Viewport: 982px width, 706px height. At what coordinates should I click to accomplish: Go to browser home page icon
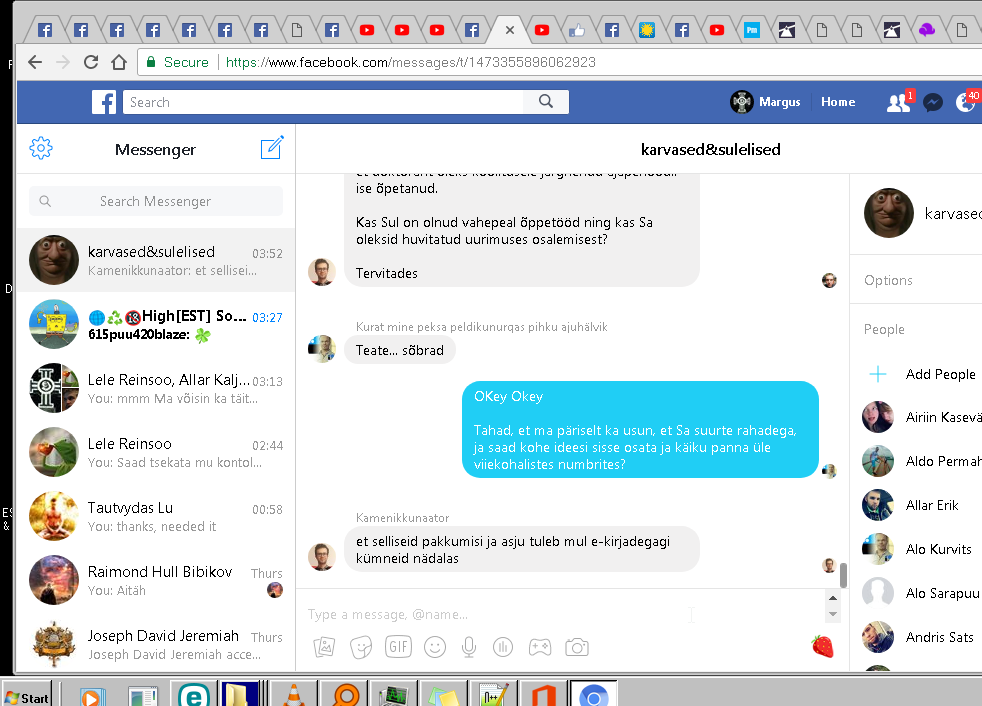(x=119, y=62)
